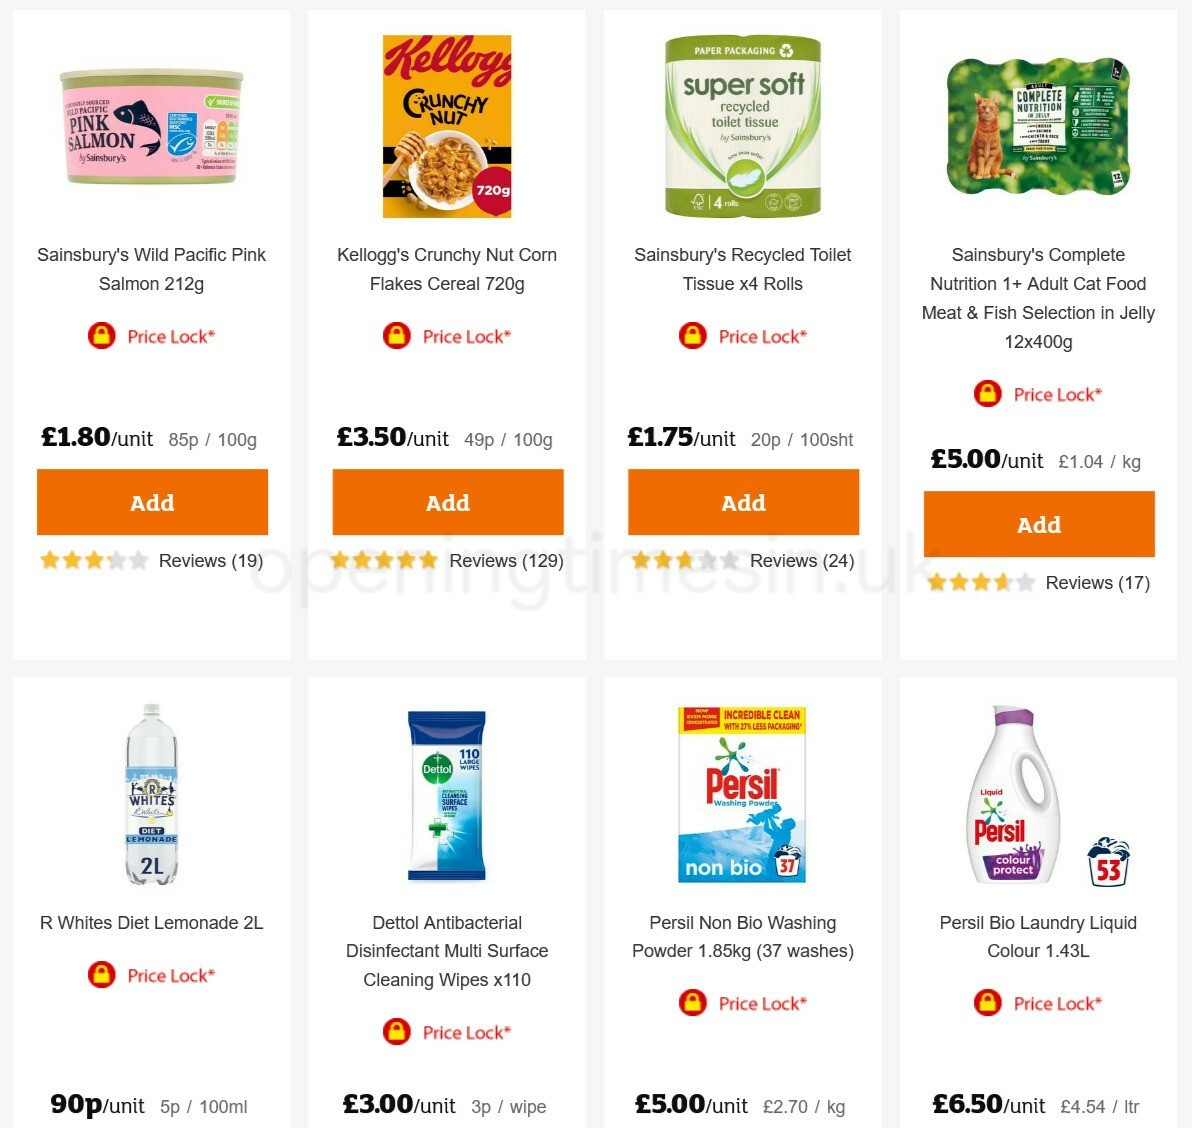1192x1128 pixels.
Task: Open the Pink Salmon product name link
Action: (152, 269)
